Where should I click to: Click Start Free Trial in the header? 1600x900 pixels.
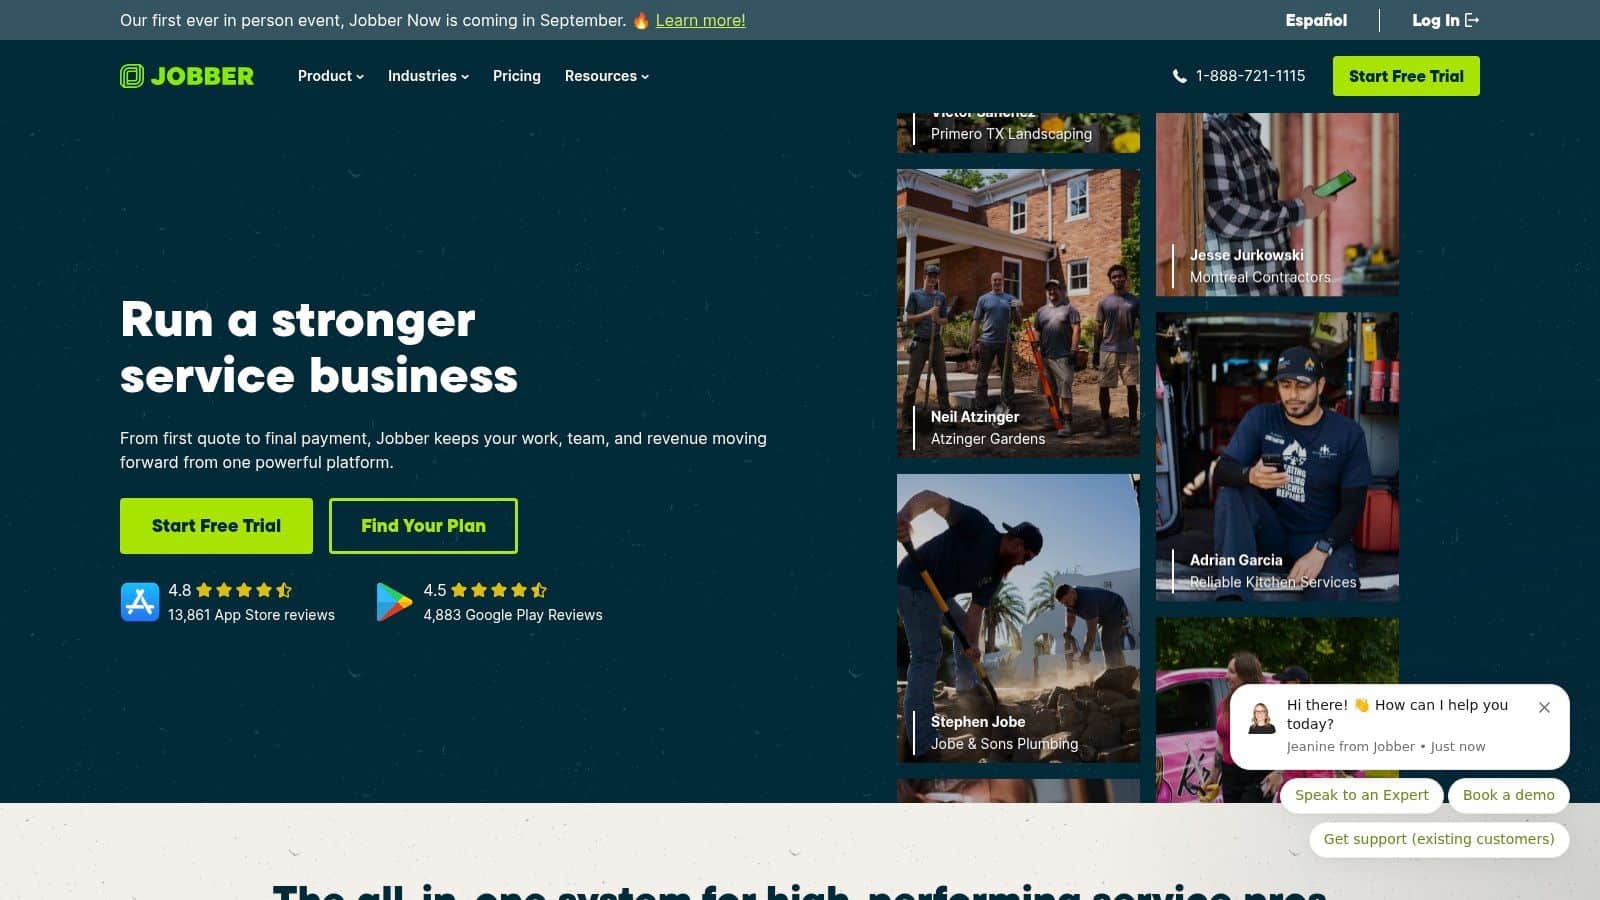click(1406, 76)
